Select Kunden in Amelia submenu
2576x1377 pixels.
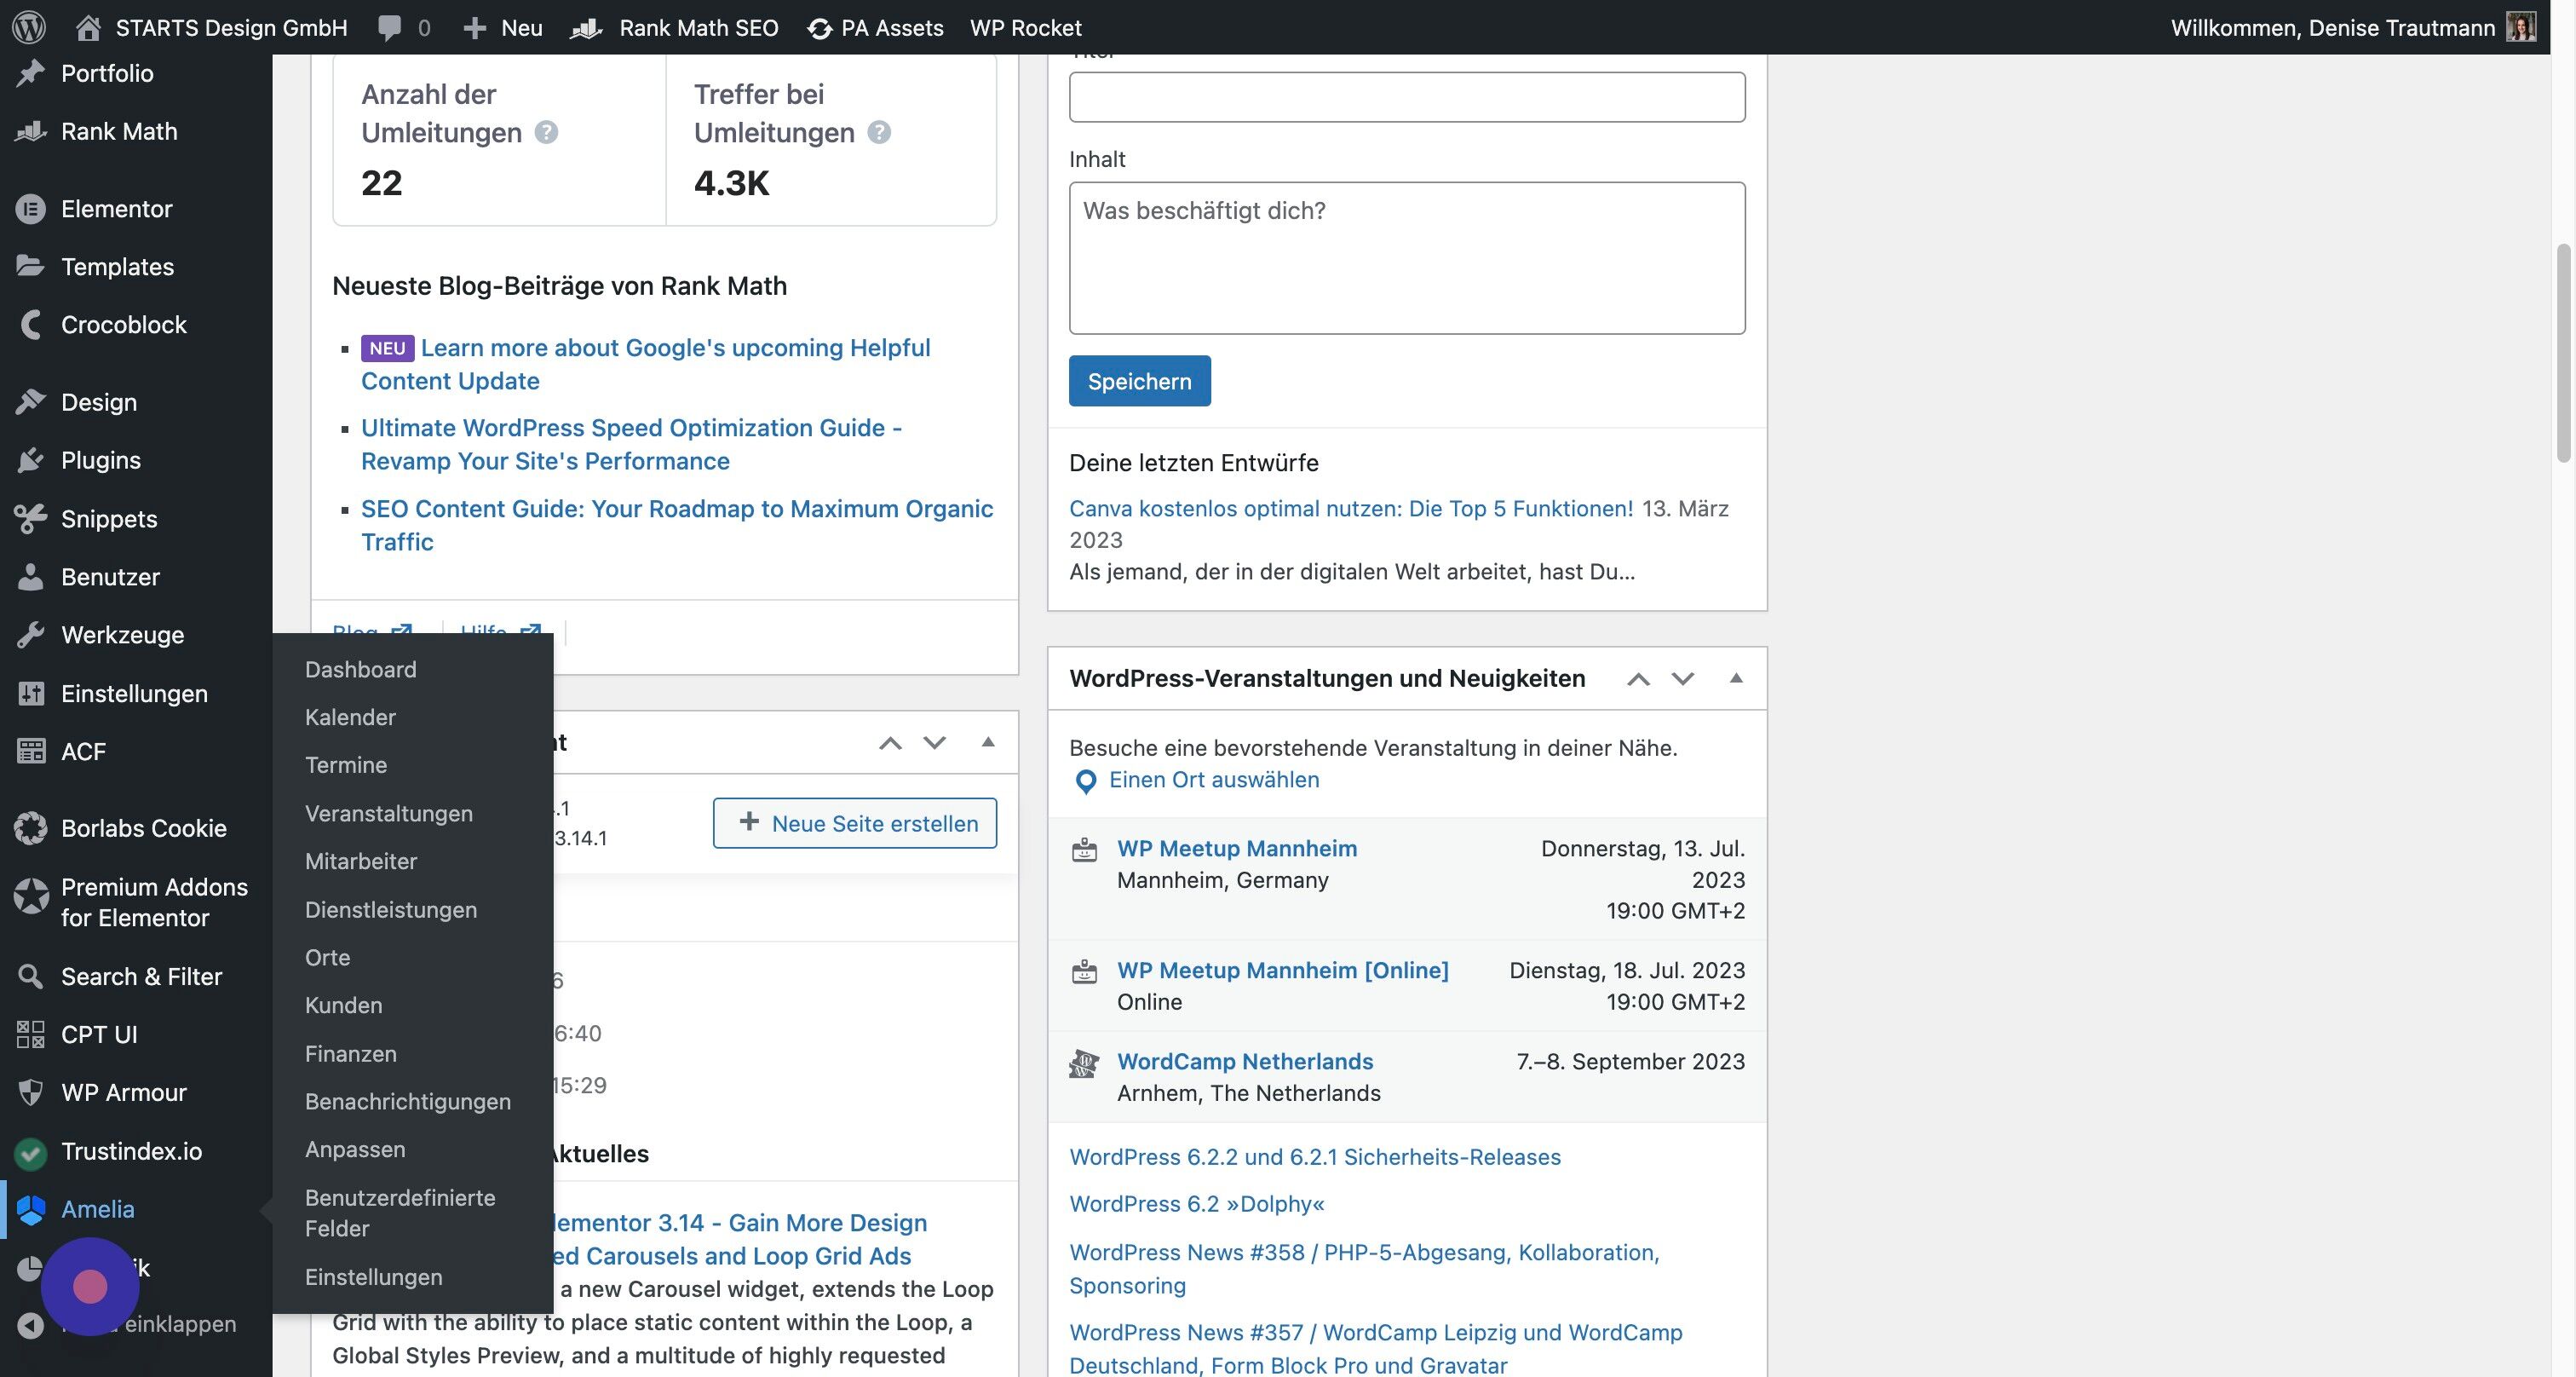pos(344,1005)
